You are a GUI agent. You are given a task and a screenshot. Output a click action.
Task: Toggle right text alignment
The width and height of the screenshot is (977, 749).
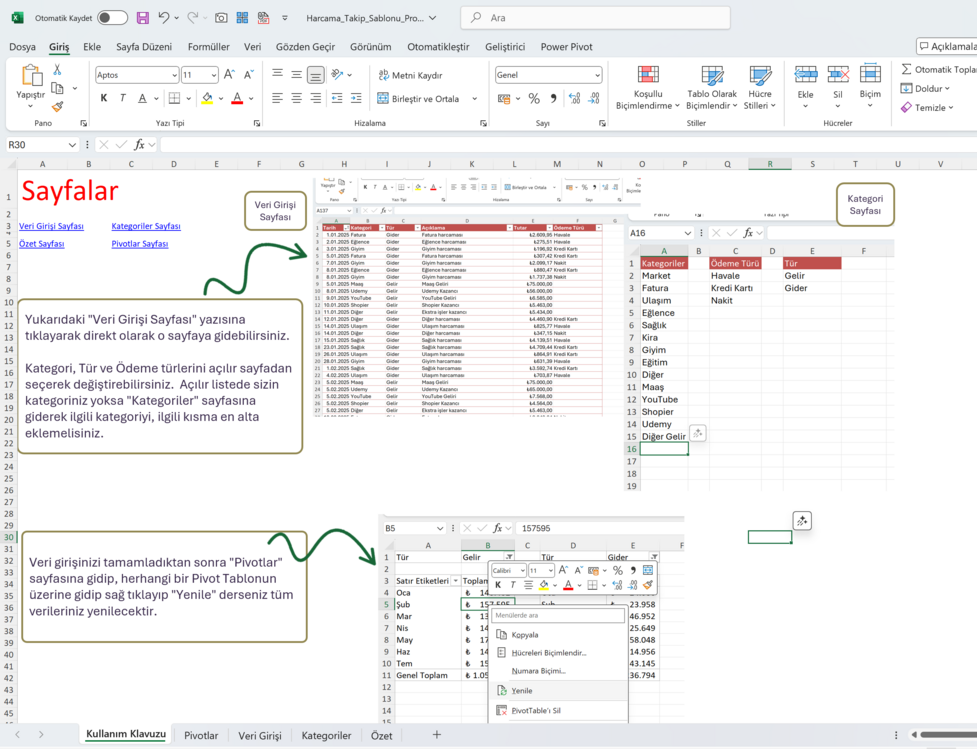[x=316, y=98]
